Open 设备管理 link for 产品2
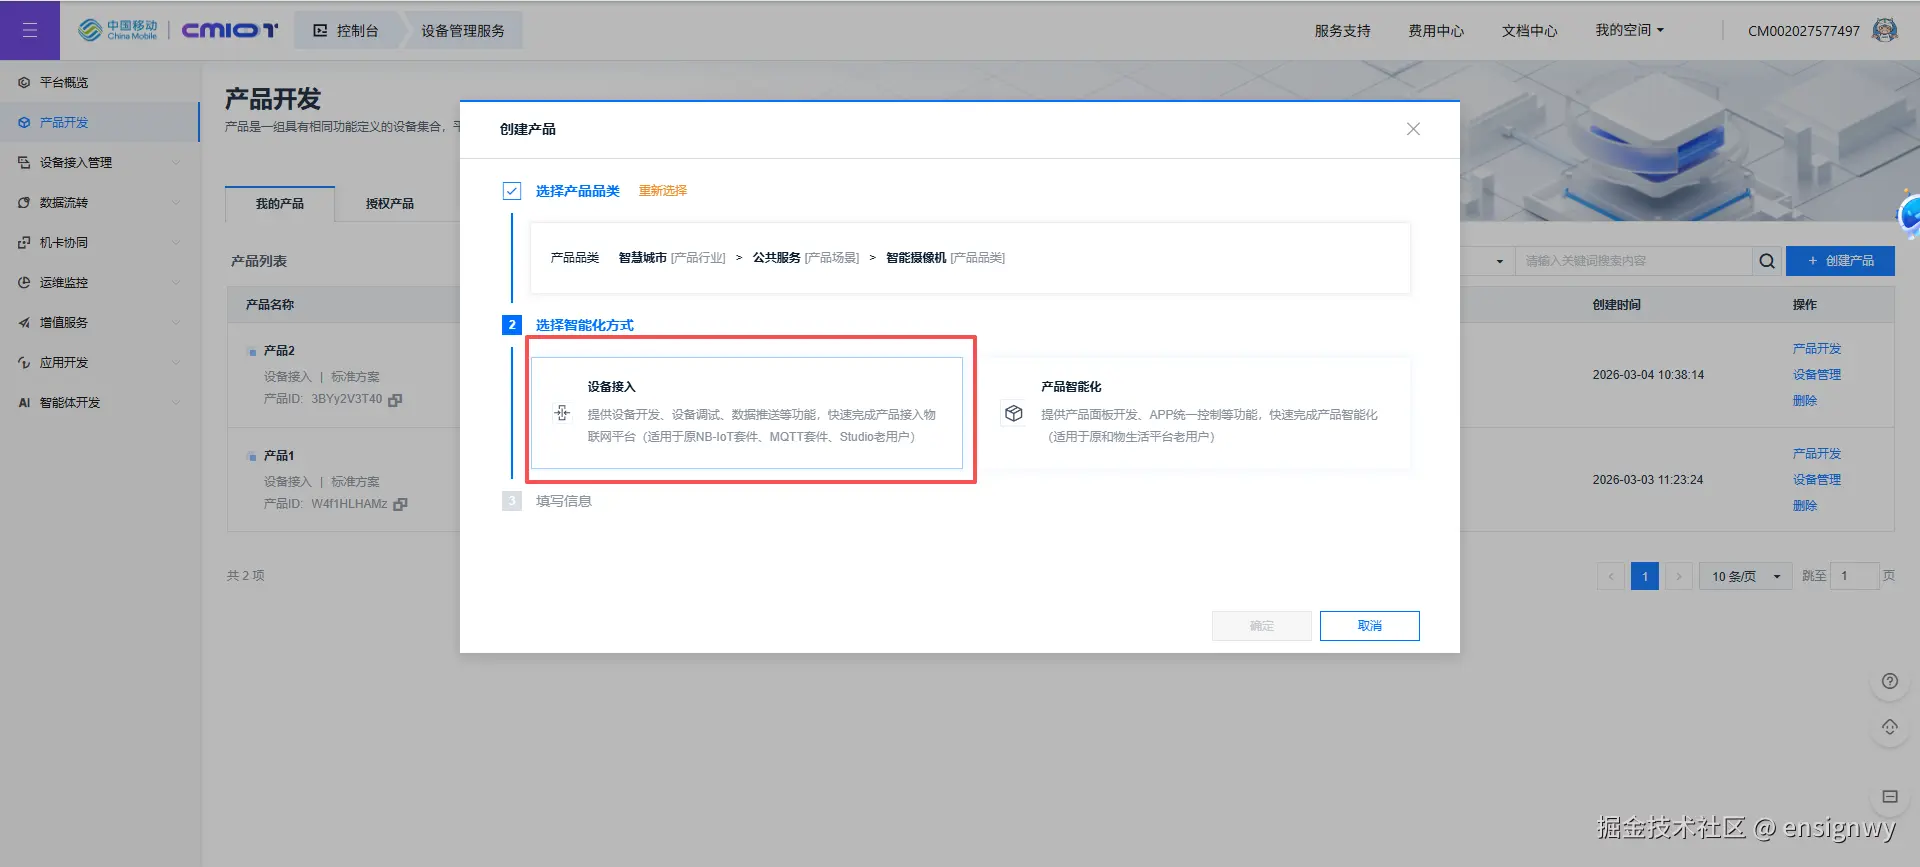 pos(1817,375)
